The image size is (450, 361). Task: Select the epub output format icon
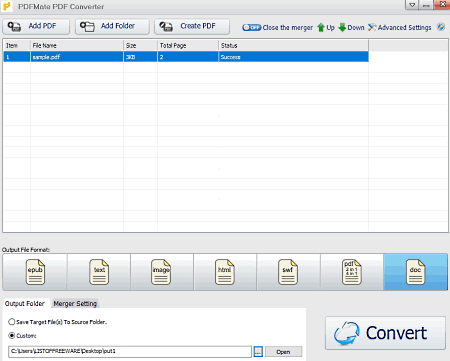[35, 272]
